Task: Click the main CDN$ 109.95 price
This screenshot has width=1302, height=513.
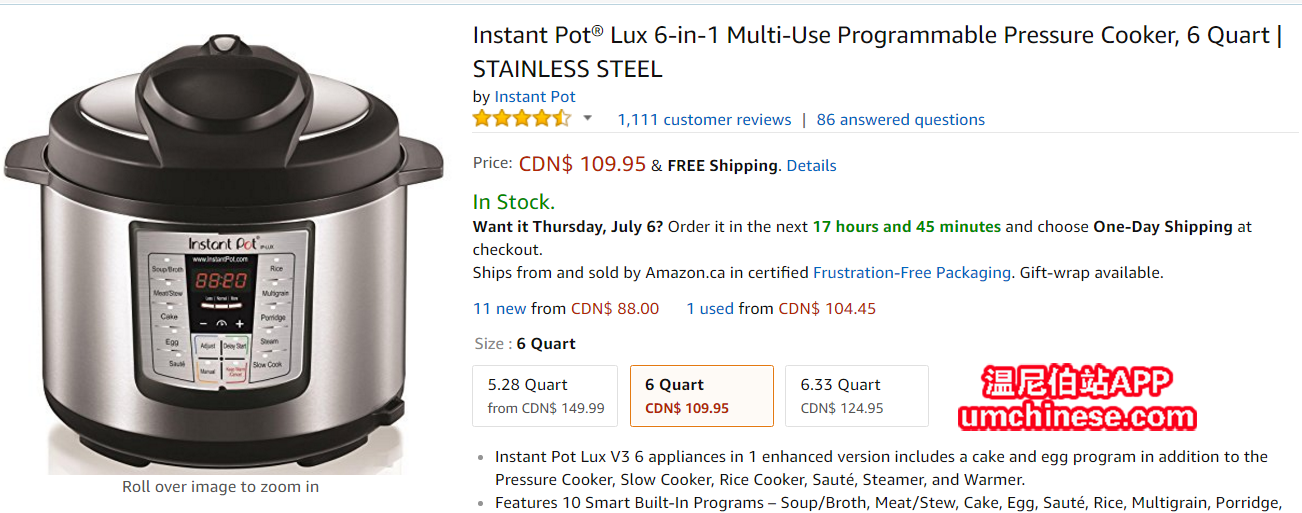Action: point(582,164)
